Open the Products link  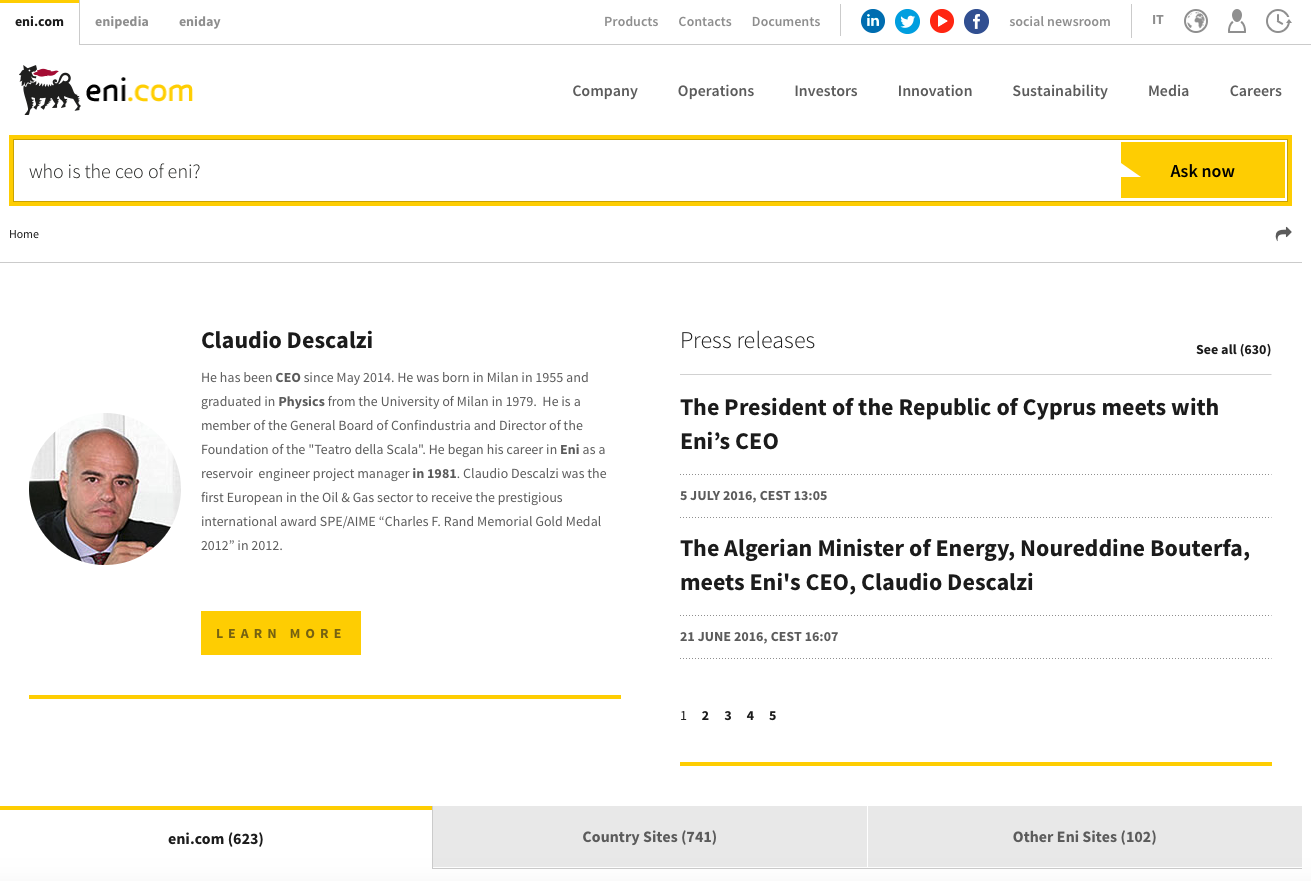click(631, 21)
